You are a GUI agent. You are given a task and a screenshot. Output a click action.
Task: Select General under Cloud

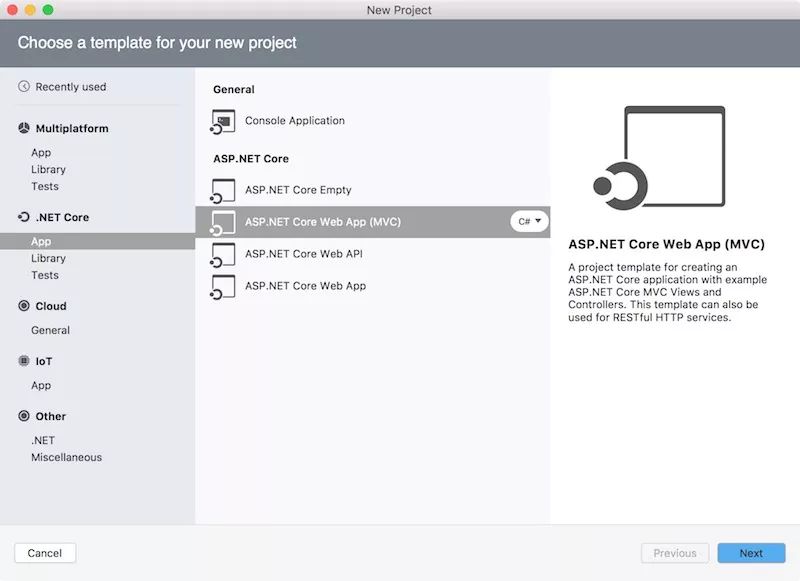50,330
